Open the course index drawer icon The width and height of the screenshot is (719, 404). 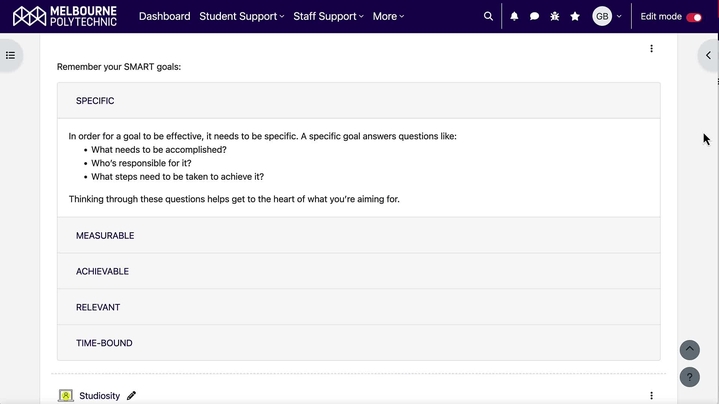pyautogui.click(x=11, y=55)
